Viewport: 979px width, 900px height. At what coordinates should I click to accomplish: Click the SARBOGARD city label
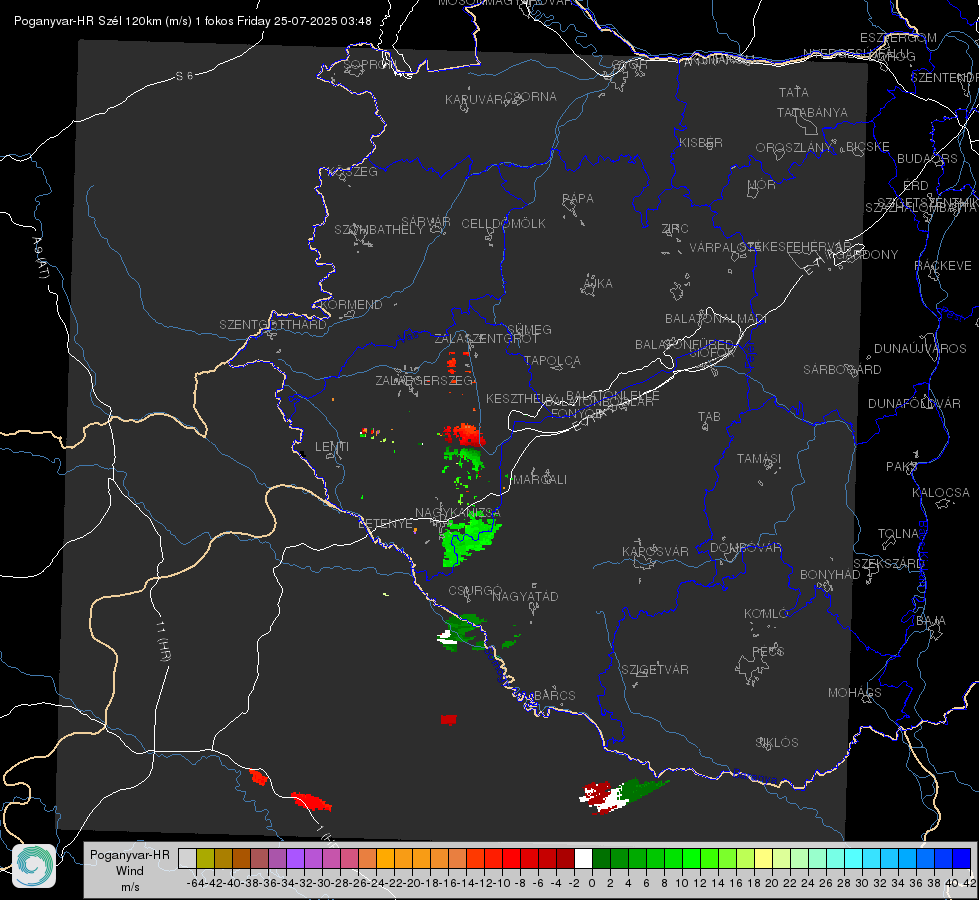[842, 370]
